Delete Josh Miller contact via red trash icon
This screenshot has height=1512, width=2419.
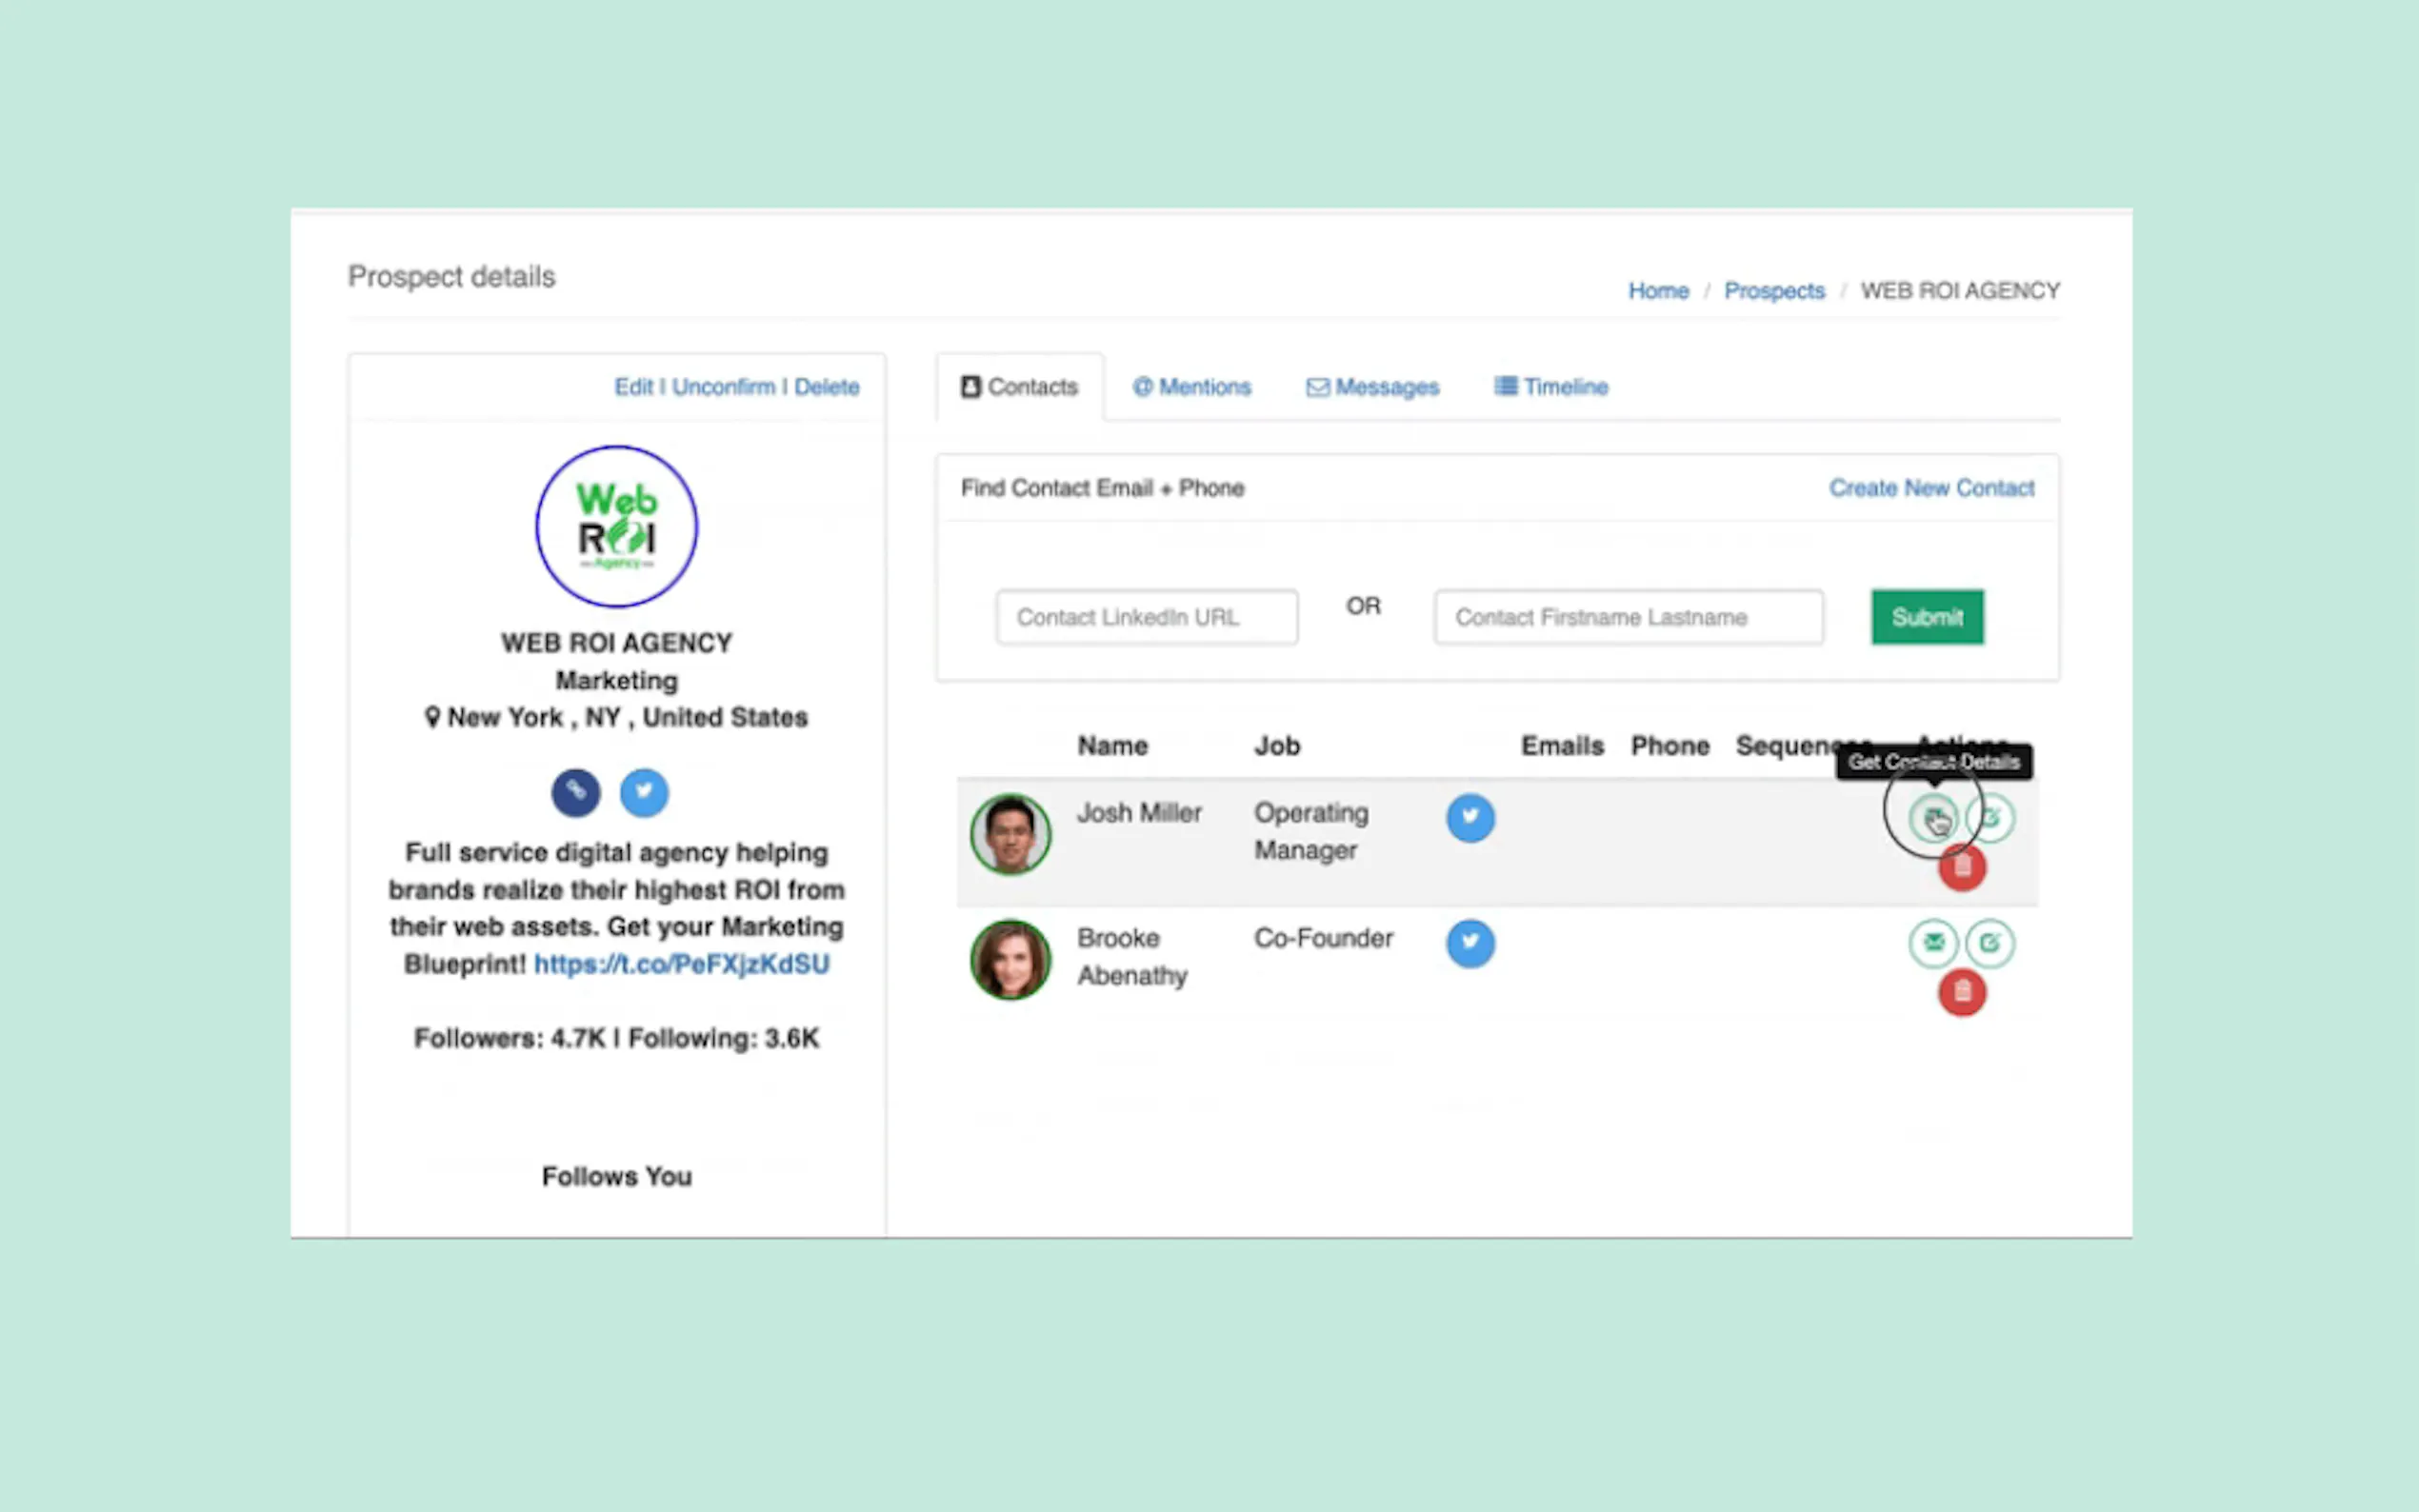point(1961,867)
